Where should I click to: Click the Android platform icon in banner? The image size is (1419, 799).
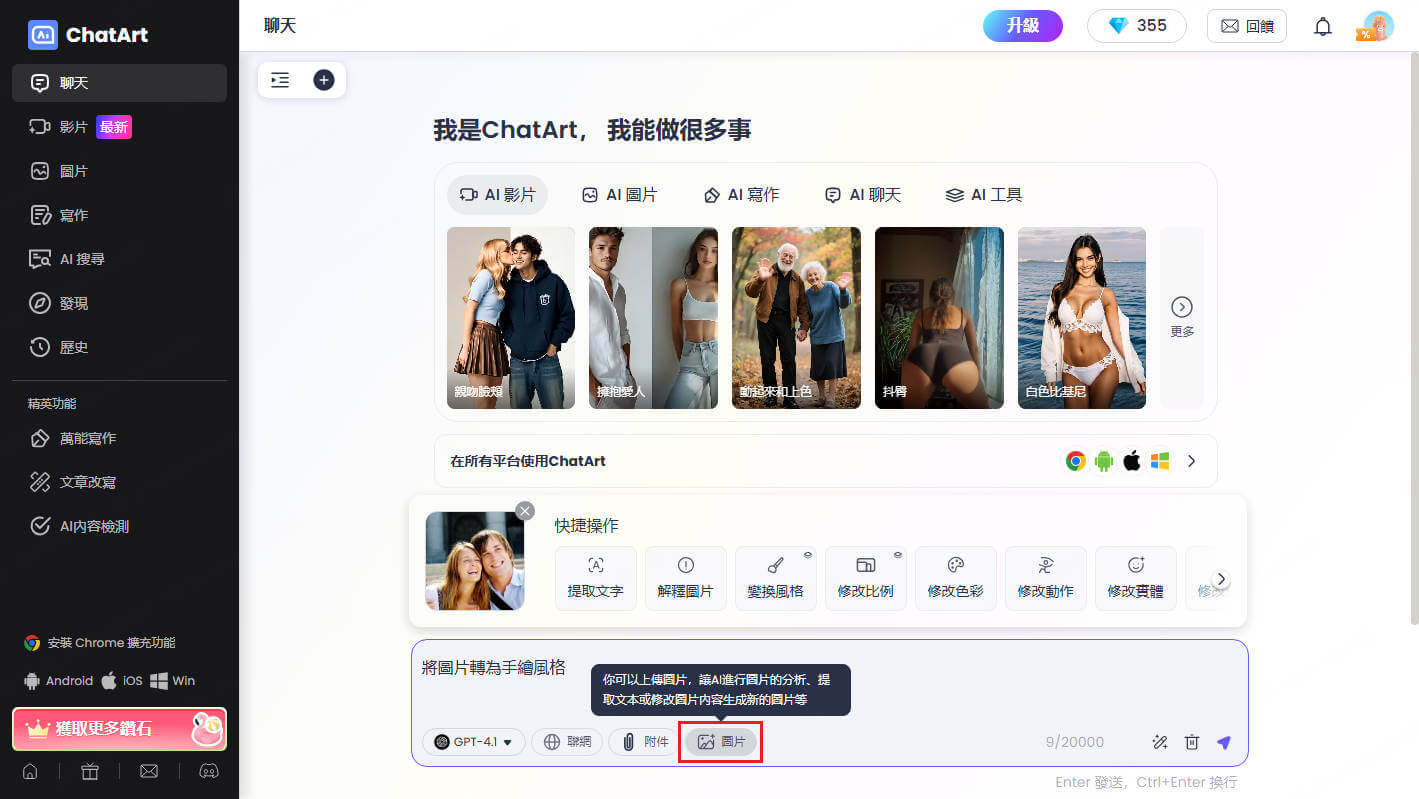pos(1104,461)
